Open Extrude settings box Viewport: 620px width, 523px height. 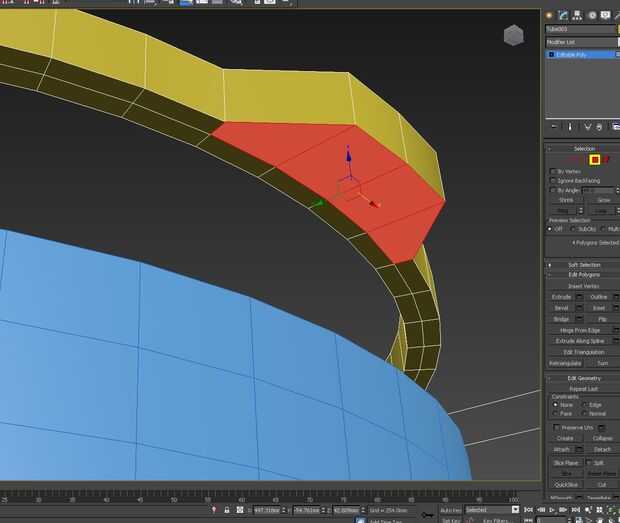pyautogui.click(x=580, y=296)
